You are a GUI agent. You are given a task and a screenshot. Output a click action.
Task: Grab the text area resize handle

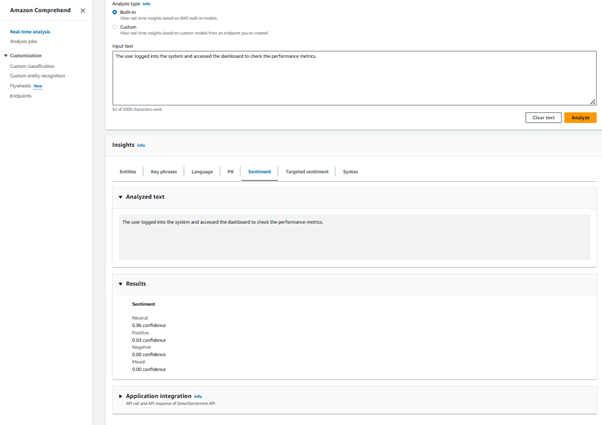tap(593, 102)
